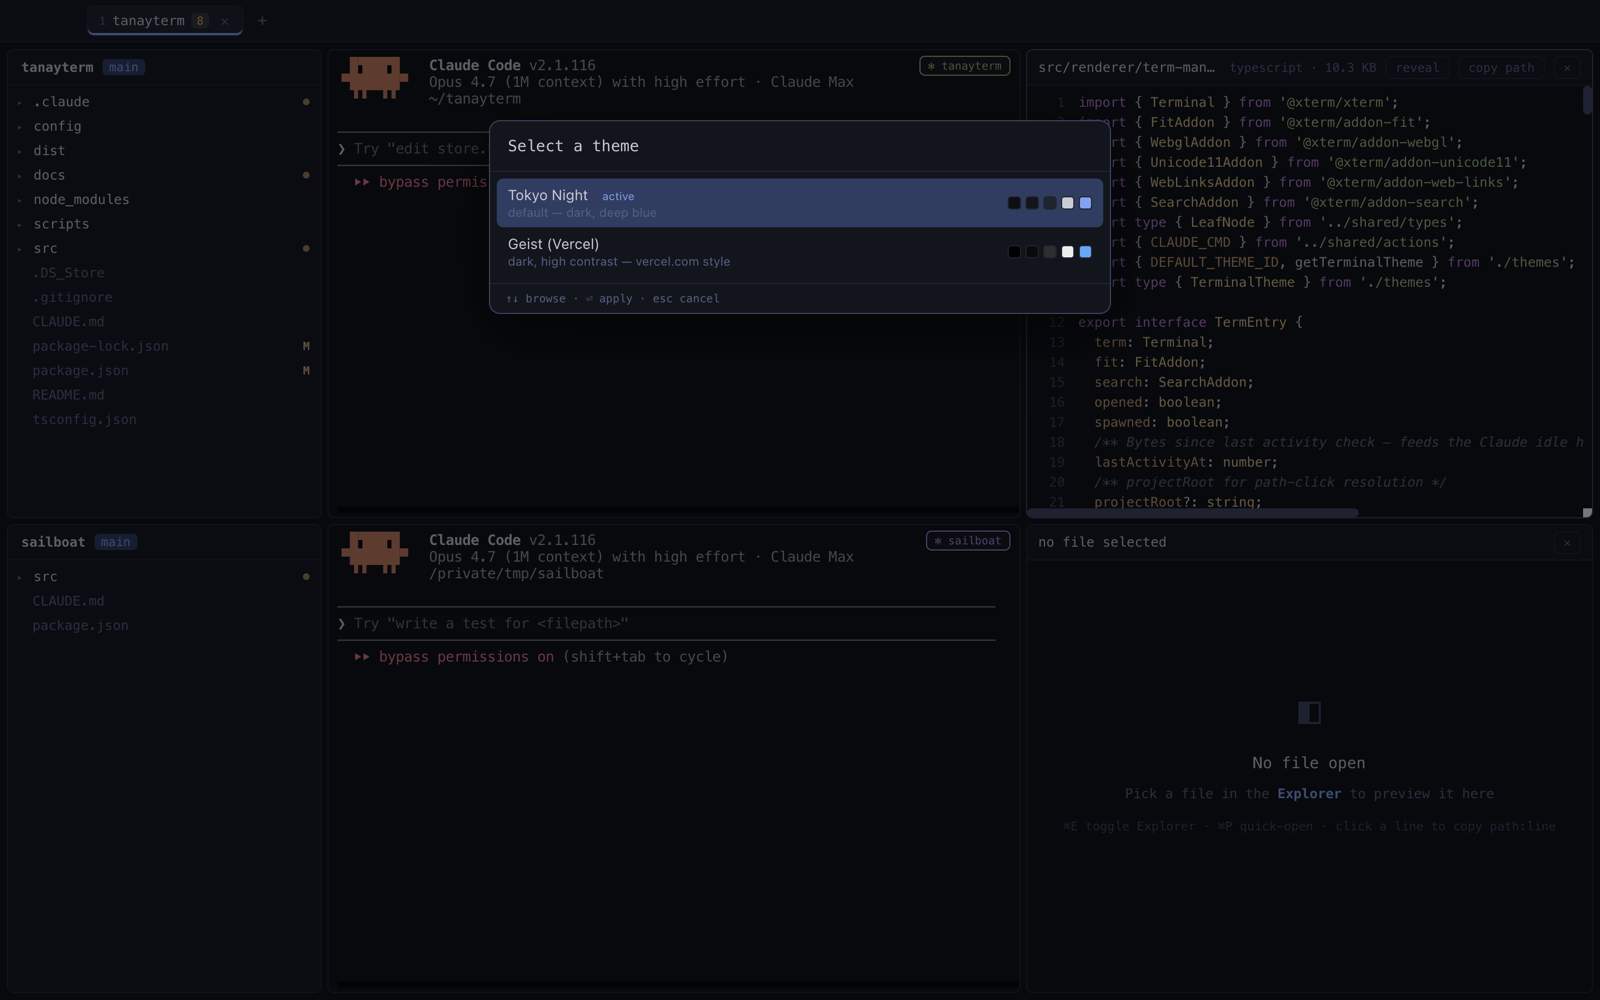
Task: Click the tanayterm project name in explorer header
Action: point(57,67)
